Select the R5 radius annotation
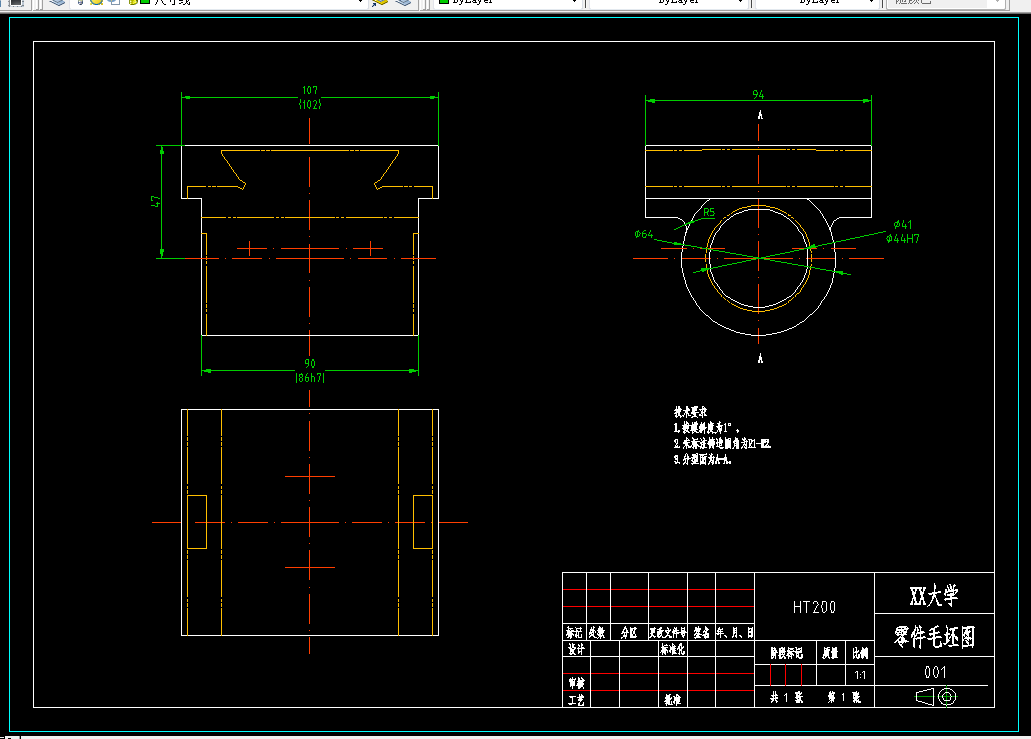Image resolution: width=1031 pixels, height=739 pixels. [709, 212]
